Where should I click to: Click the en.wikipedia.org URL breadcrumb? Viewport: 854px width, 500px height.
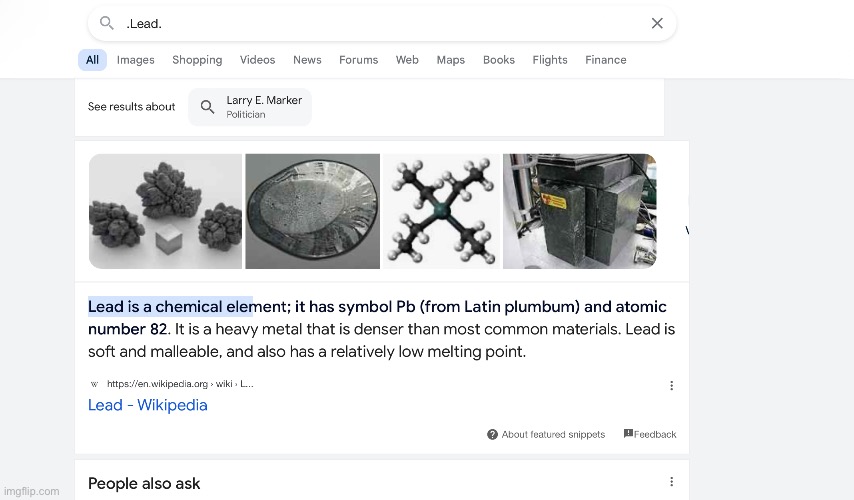click(180, 384)
